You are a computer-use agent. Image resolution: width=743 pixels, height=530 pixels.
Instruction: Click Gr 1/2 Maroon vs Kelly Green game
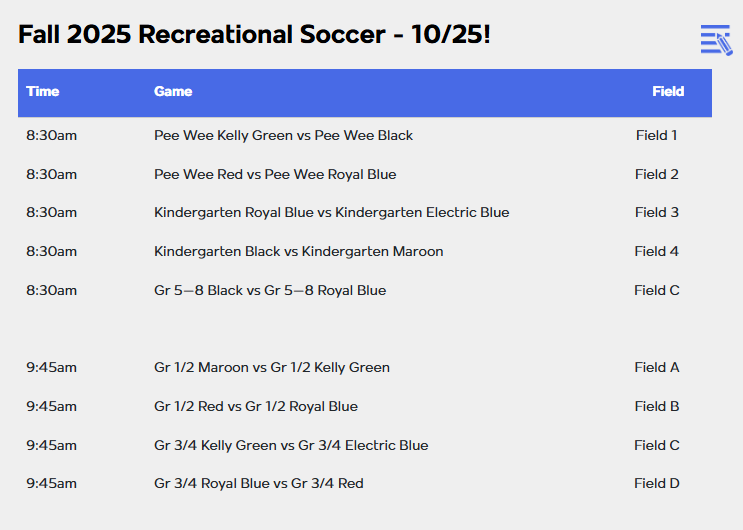pos(272,368)
